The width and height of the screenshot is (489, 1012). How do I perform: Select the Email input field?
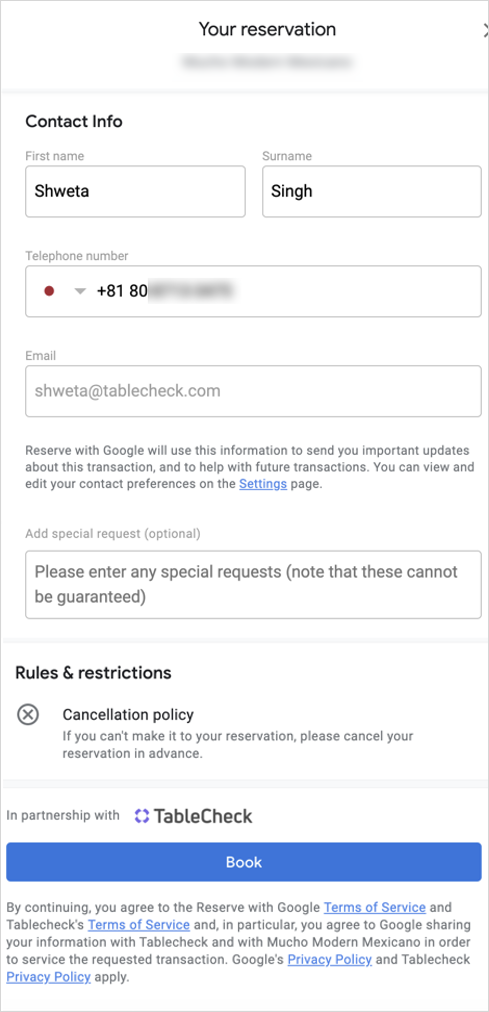point(254,391)
